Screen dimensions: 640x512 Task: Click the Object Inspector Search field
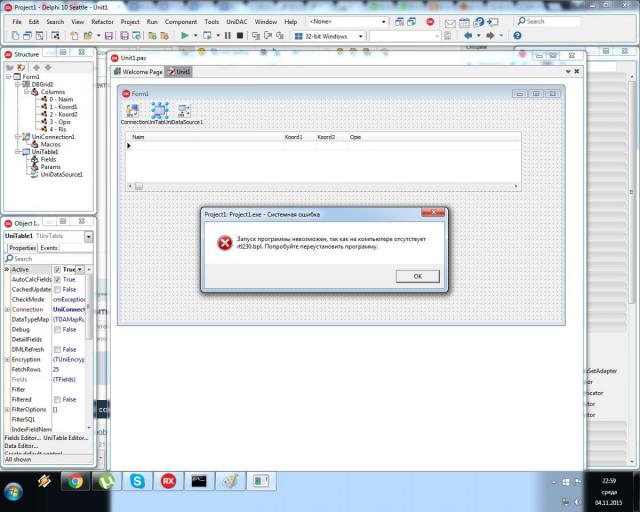48,258
